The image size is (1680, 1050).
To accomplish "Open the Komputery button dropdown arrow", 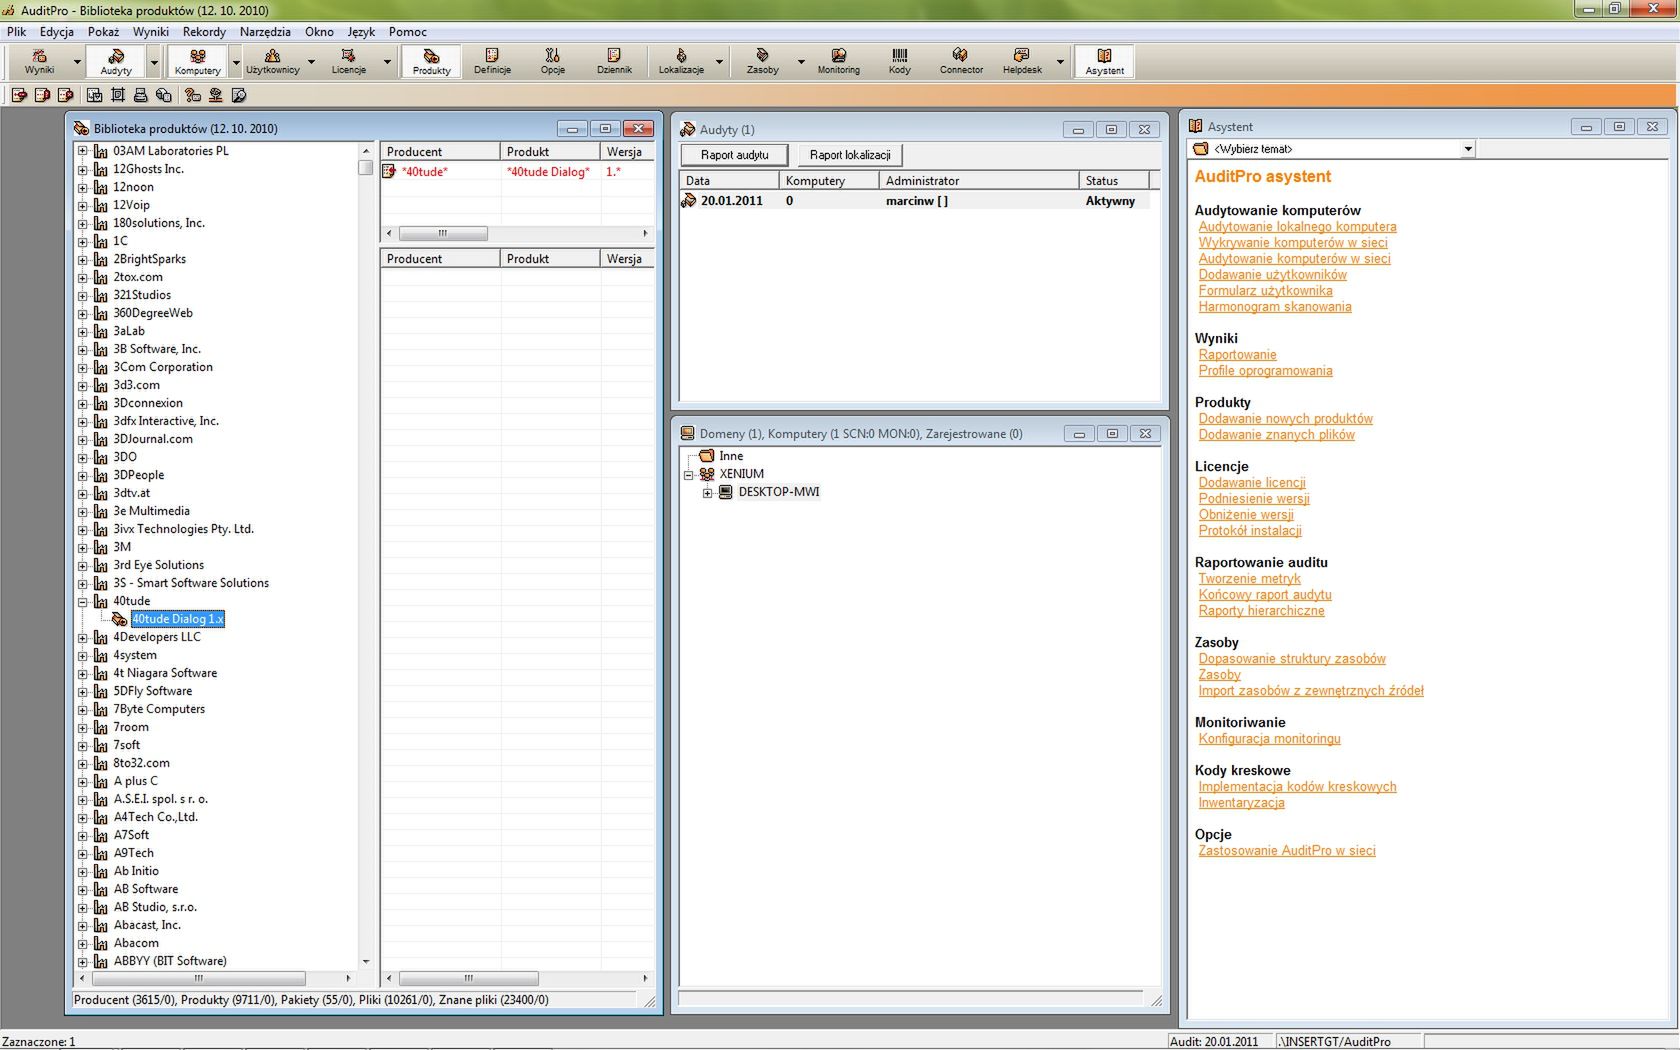I will (236, 62).
